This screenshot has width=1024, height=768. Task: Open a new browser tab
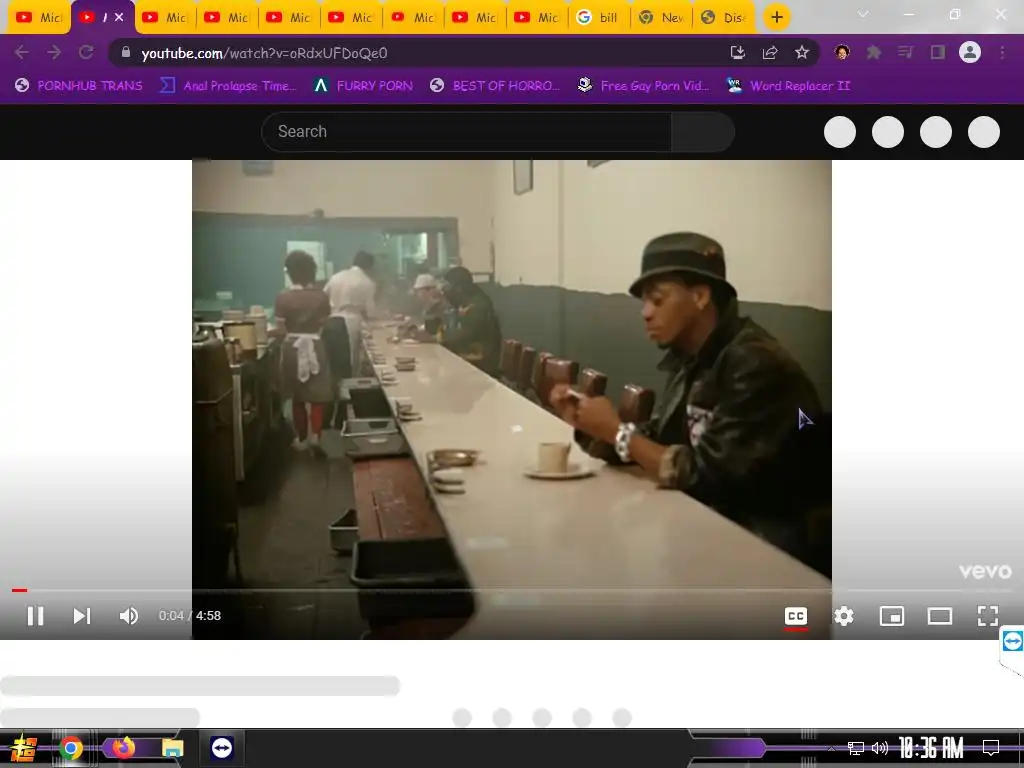[x=776, y=17]
